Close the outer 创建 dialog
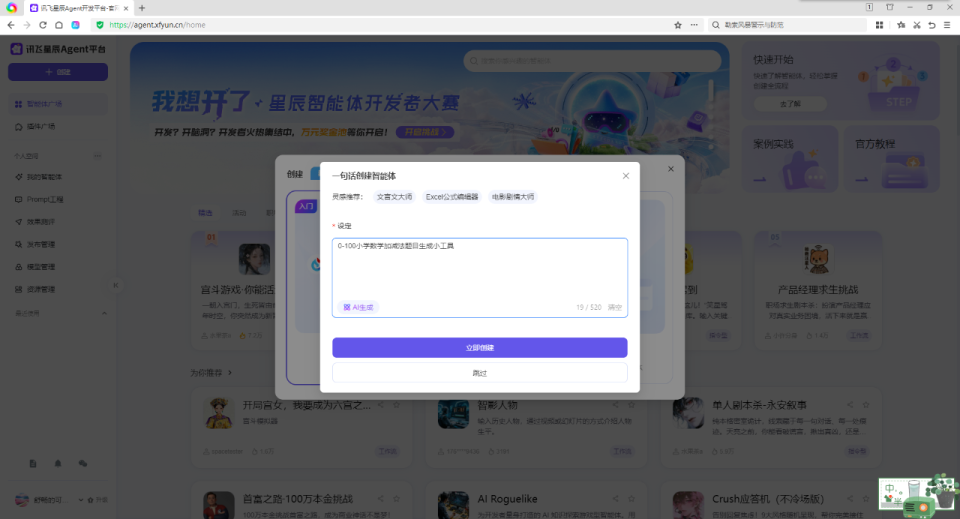960x519 pixels. (x=670, y=169)
